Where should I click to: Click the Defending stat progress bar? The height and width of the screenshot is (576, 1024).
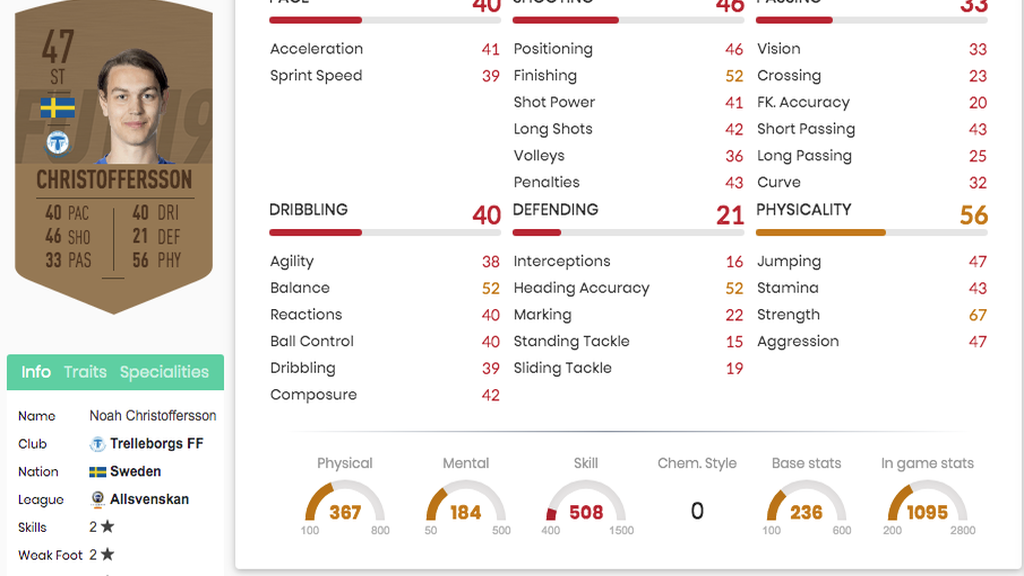(628, 232)
